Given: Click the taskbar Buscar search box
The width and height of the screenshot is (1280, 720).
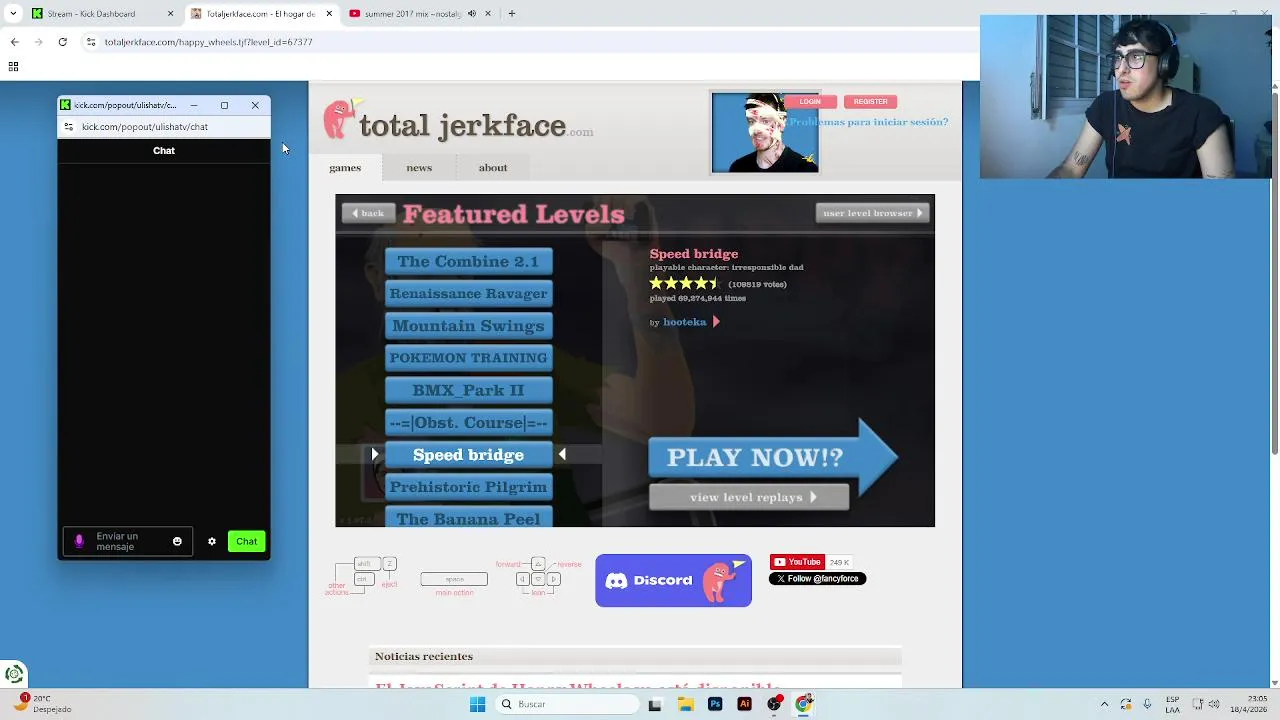Looking at the screenshot, I should tap(567, 704).
